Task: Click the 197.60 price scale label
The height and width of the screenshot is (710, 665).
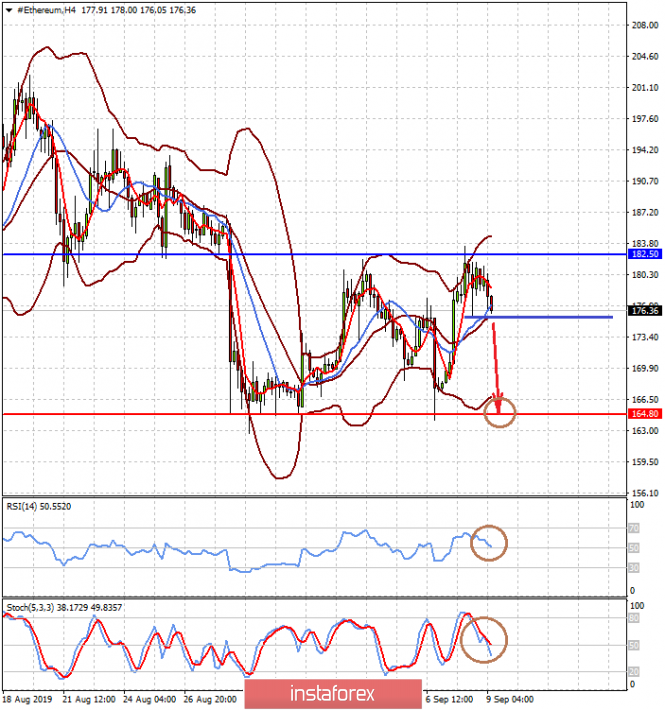Action: coord(645,119)
